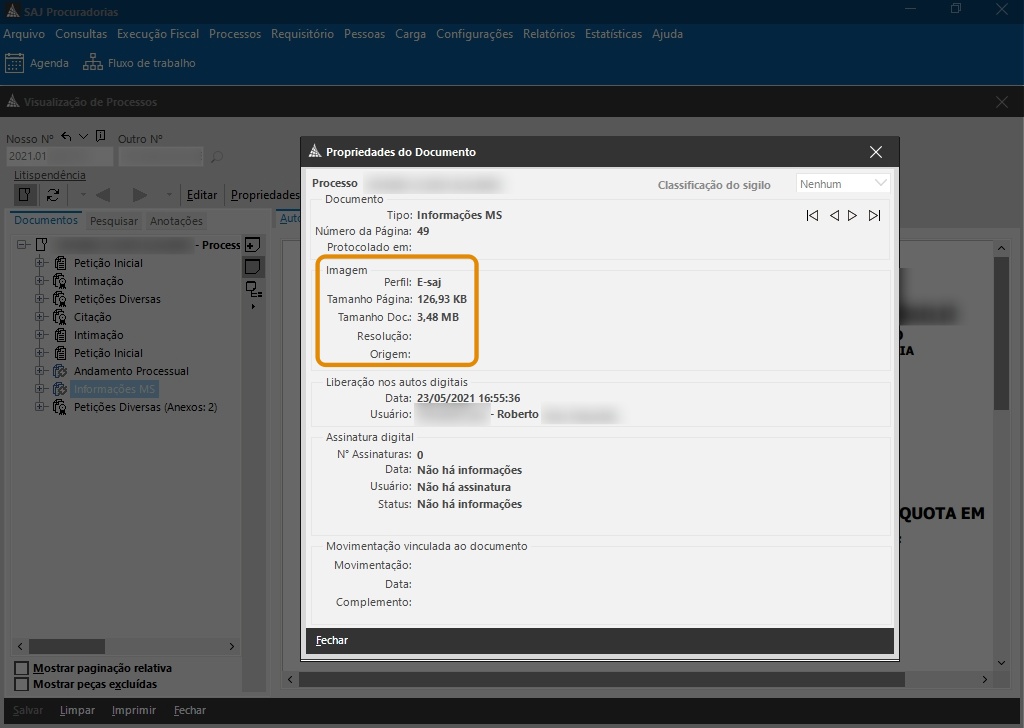Click the refresh icon in process toolbar
The width and height of the screenshot is (1024, 728).
coord(53,195)
